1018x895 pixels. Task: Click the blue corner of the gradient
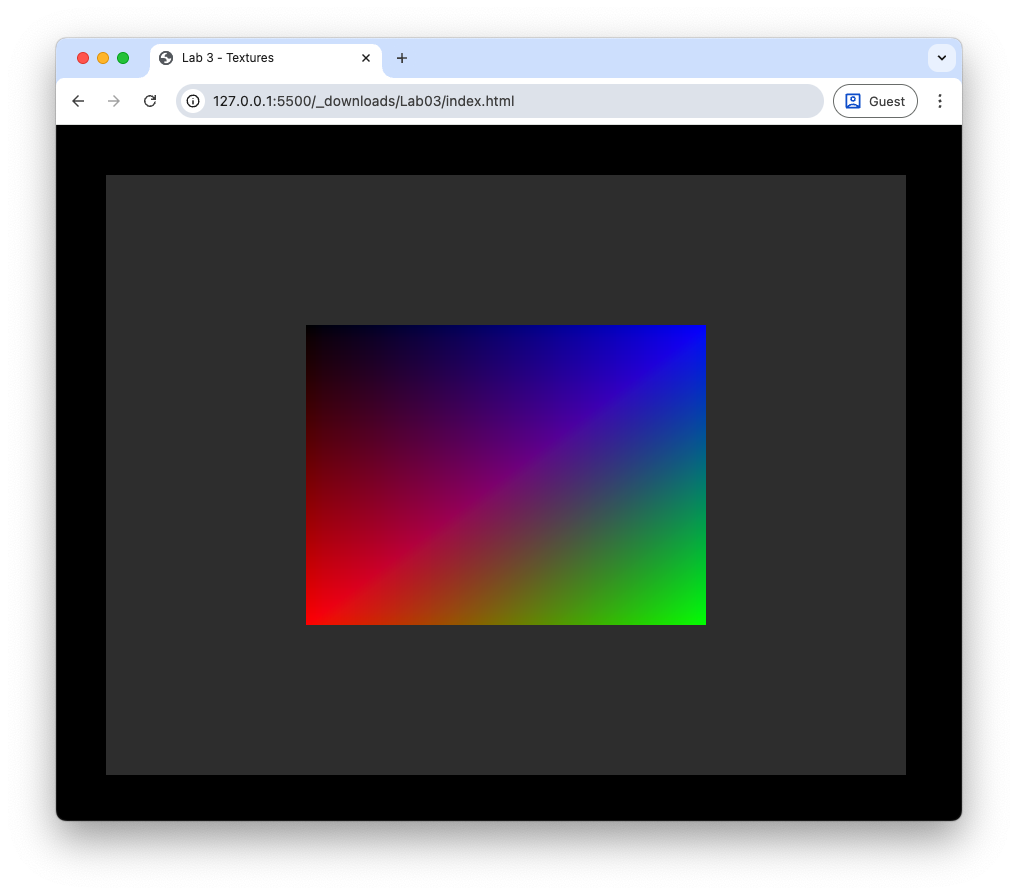point(697,334)
